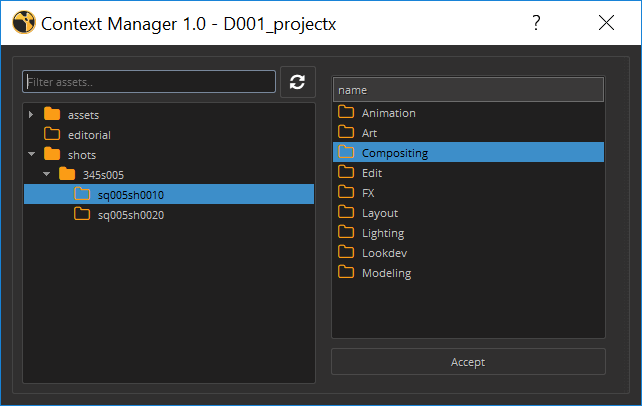Pick the Layout task entry

point(379,213)
